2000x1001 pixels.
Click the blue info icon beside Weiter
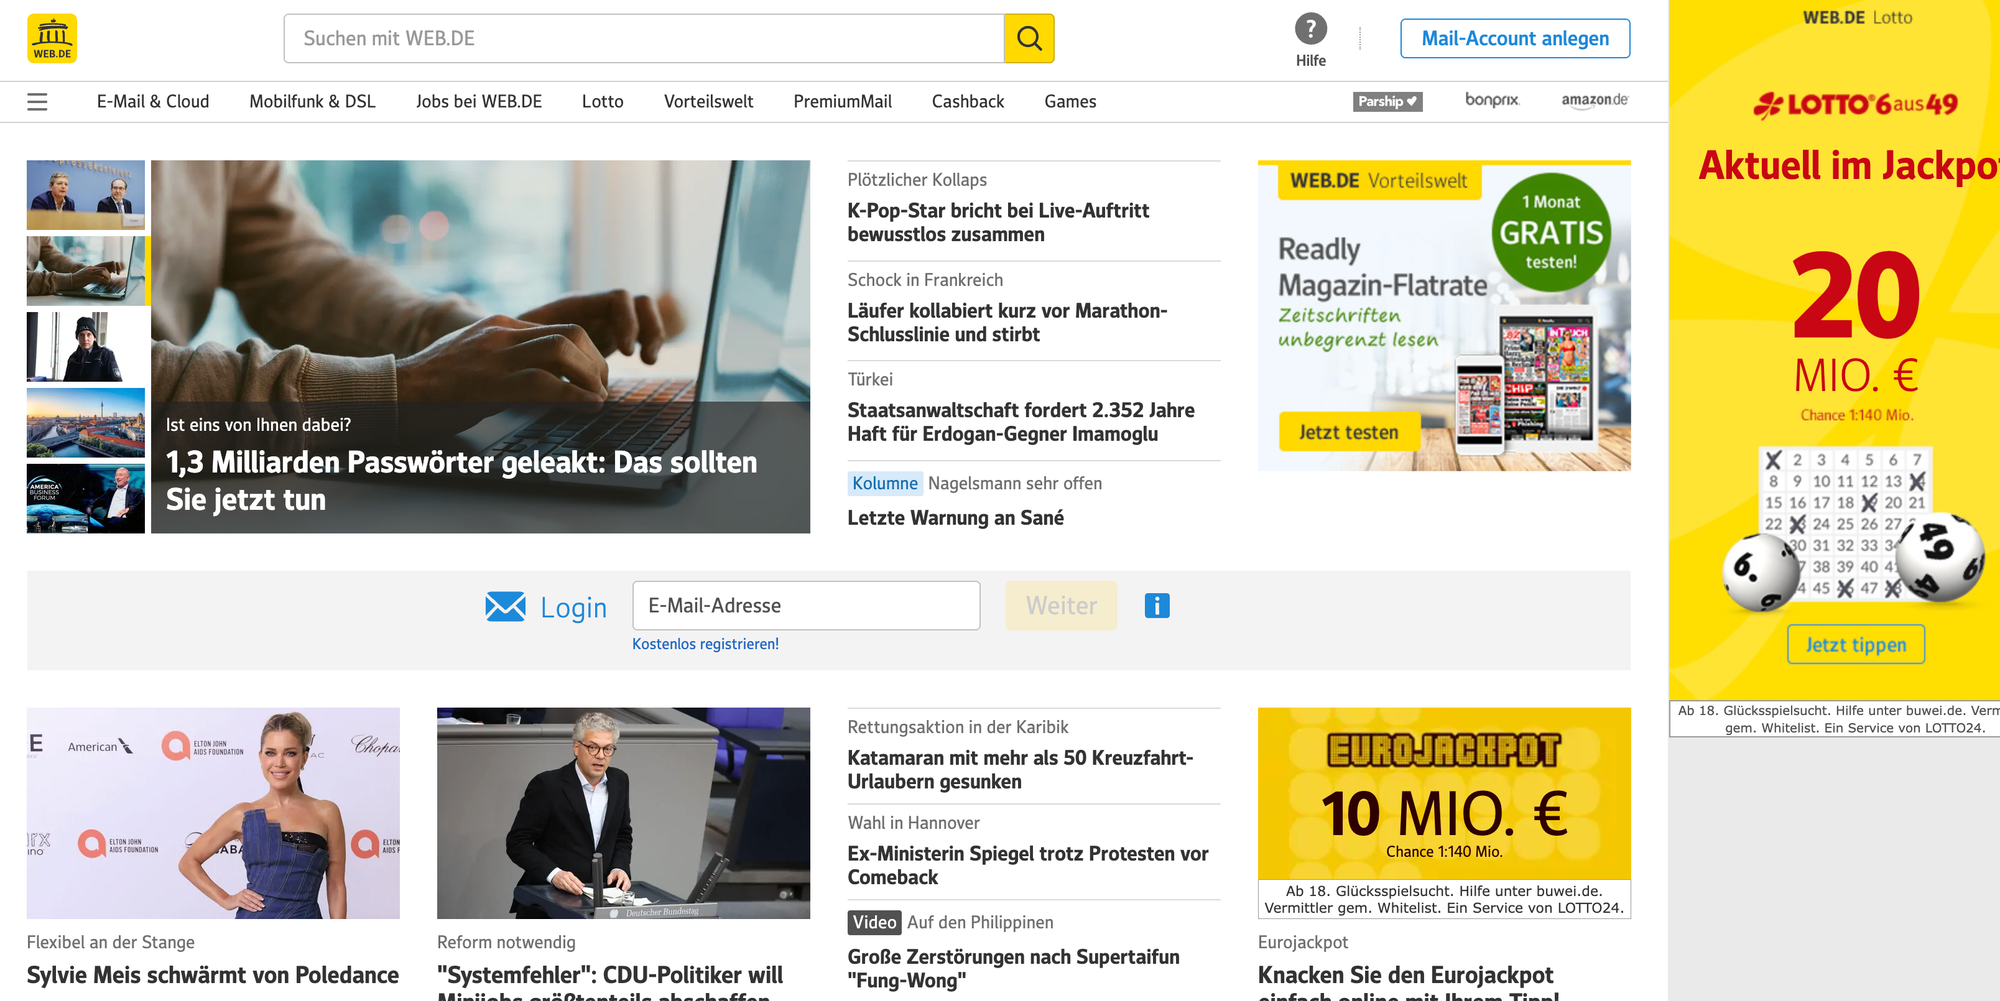coord(1156,605)
